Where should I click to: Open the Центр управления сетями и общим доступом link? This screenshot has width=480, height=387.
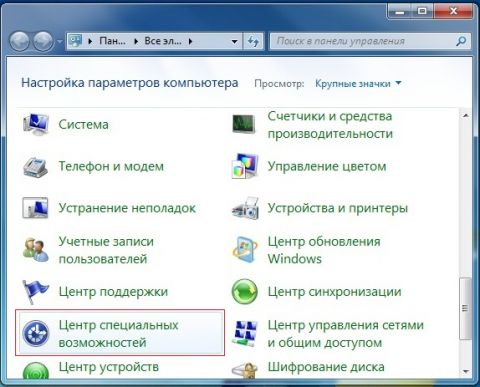[346, 333]
